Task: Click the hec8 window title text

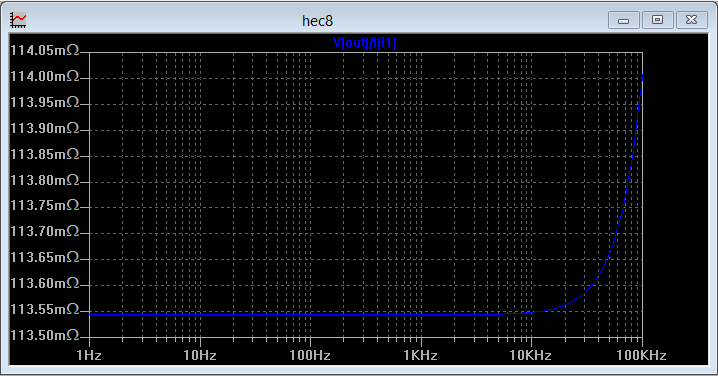Action: coord(317,21)
